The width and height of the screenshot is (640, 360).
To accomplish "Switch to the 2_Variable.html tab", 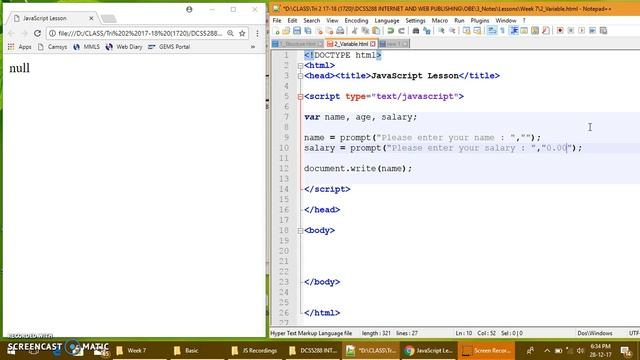I will pos(351,44).
